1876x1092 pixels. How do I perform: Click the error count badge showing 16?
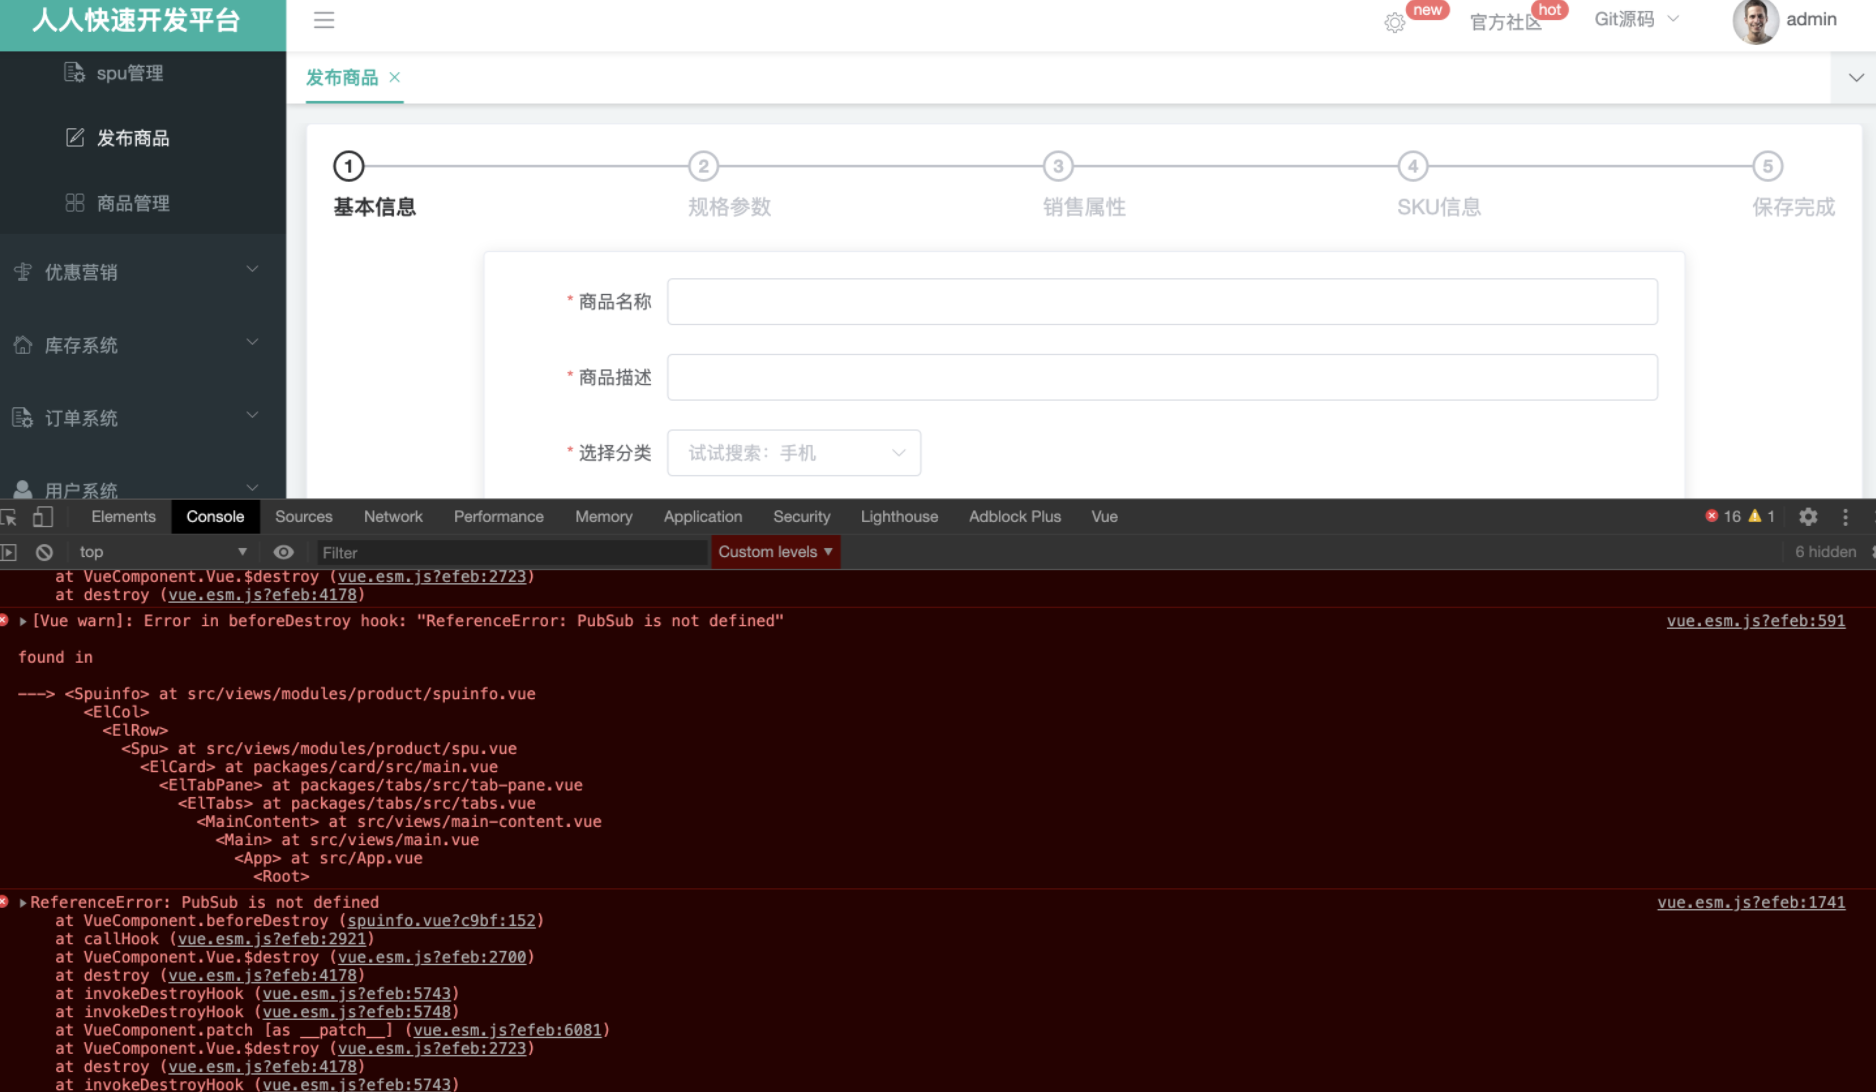(x=1723, y=516)
